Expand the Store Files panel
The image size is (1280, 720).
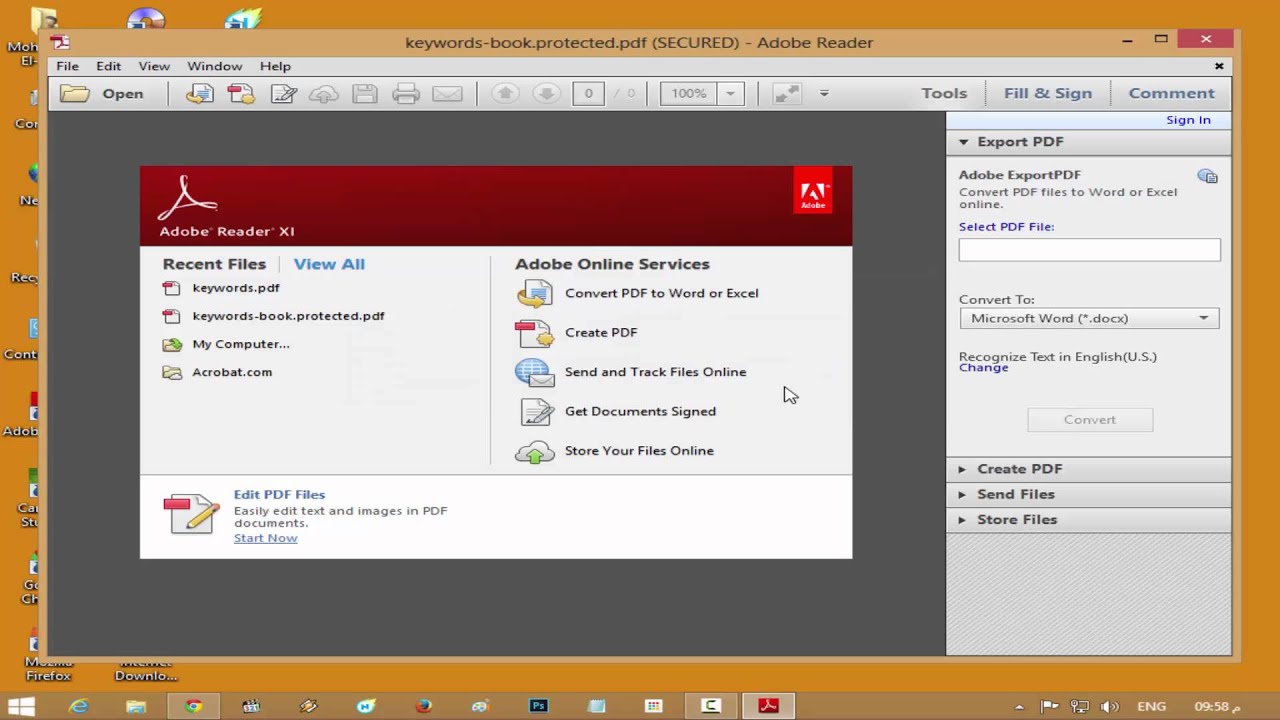coord(962,520)
